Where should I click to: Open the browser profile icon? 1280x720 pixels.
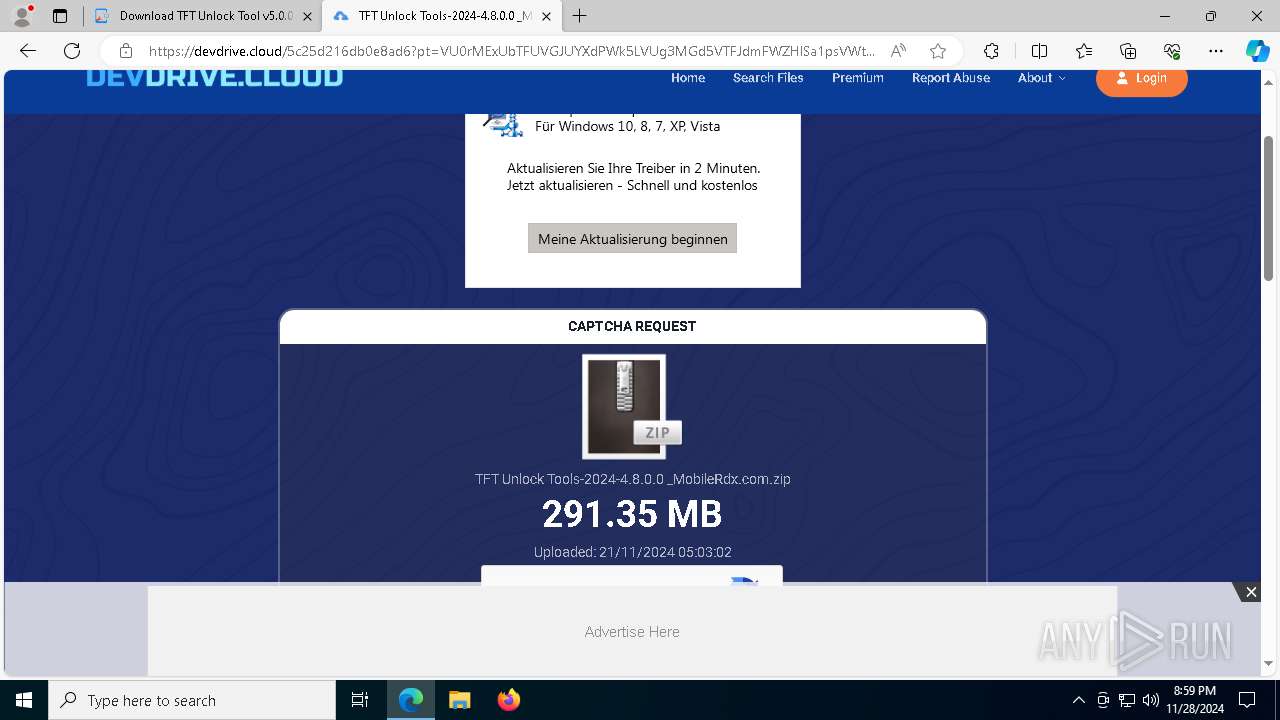click(x=21, y=16)
